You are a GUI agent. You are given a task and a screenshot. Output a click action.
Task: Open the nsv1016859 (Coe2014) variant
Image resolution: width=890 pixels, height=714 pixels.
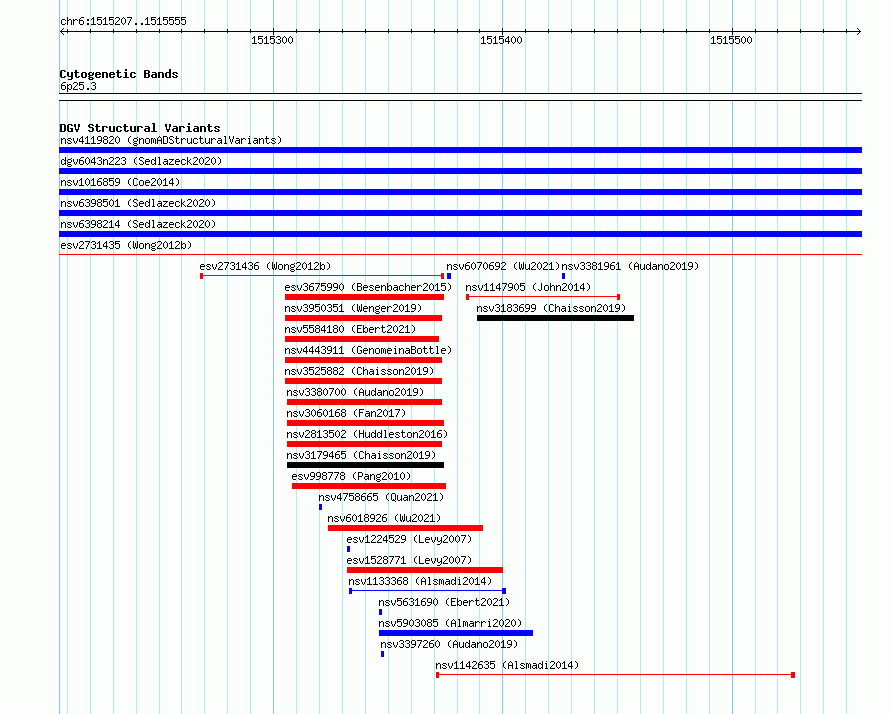pos(120,182)
